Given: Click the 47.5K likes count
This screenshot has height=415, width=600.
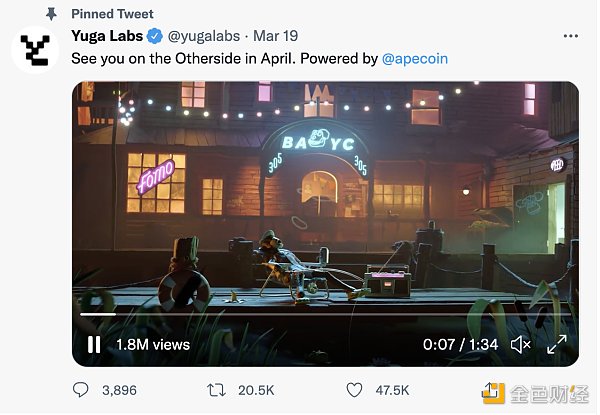Looking at the screenshot, I should (392, 390).
